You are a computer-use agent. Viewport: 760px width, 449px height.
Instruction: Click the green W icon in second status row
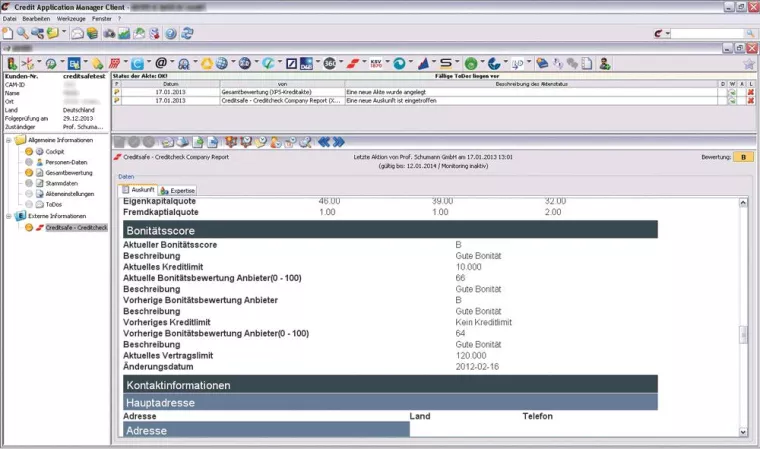point(732,101)
